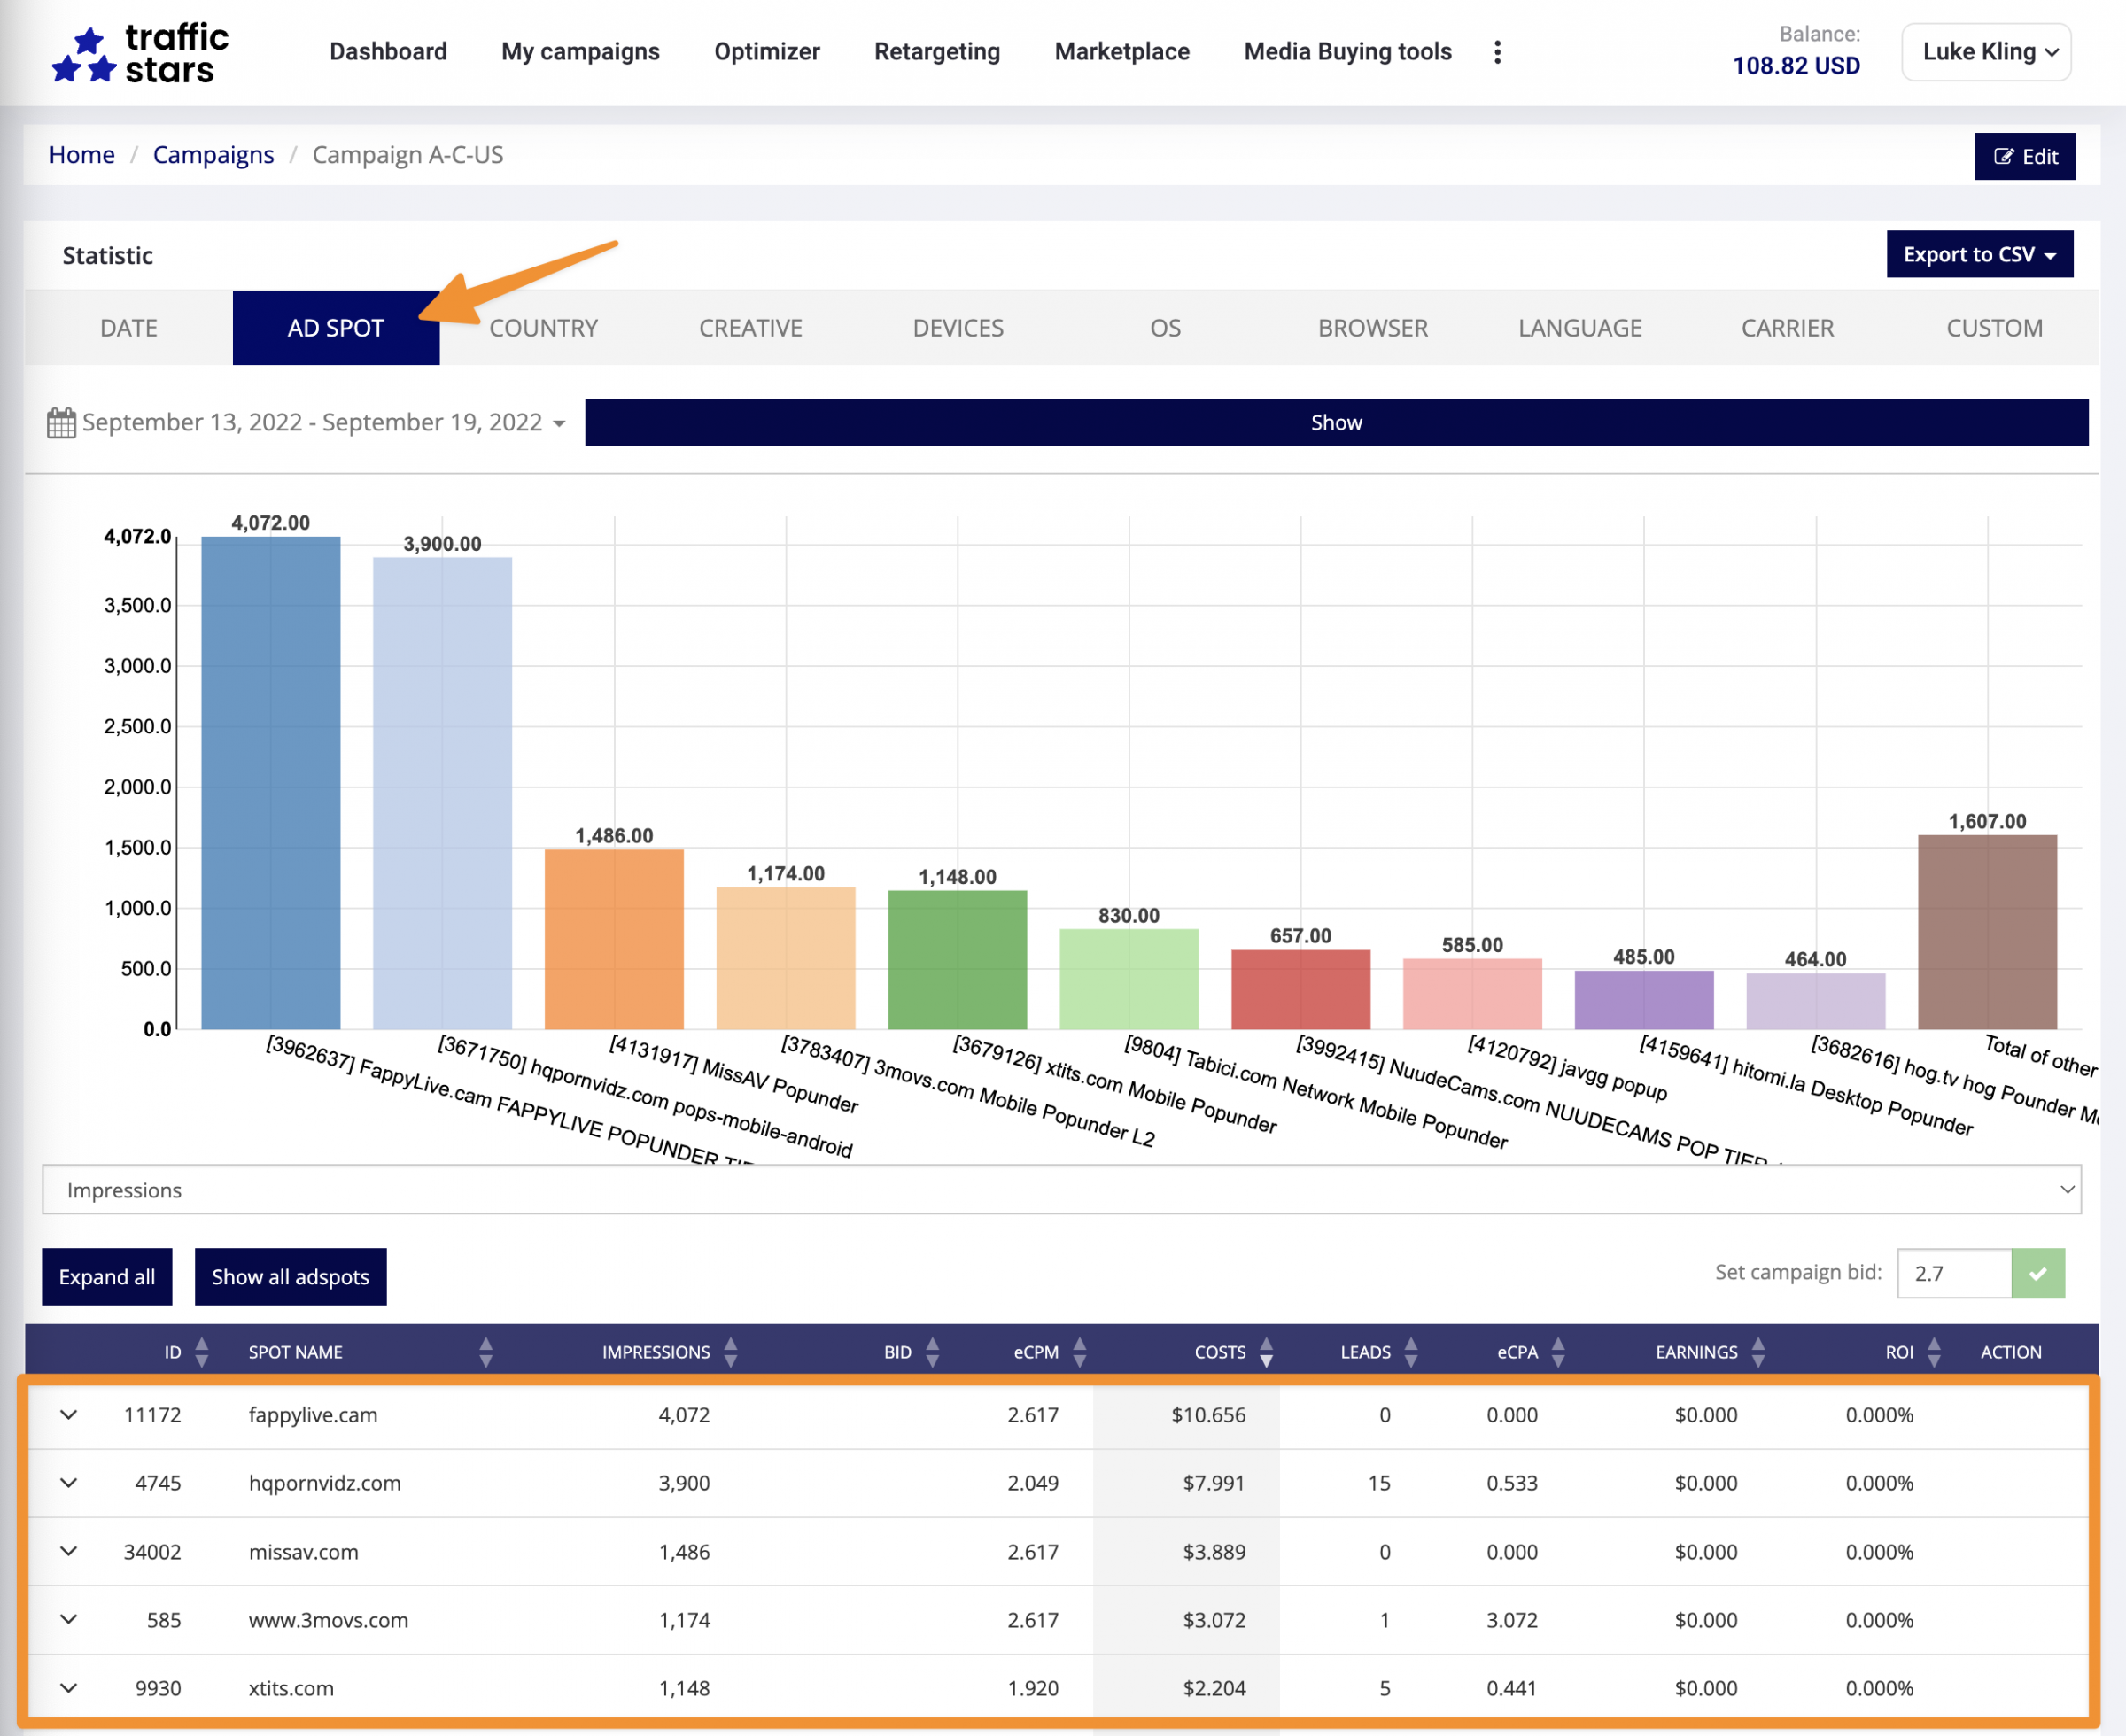The height and width of the screenshot is (1736, 2126).
Task: Sort by Costs column arrows
Action: pos(1267,1352)
